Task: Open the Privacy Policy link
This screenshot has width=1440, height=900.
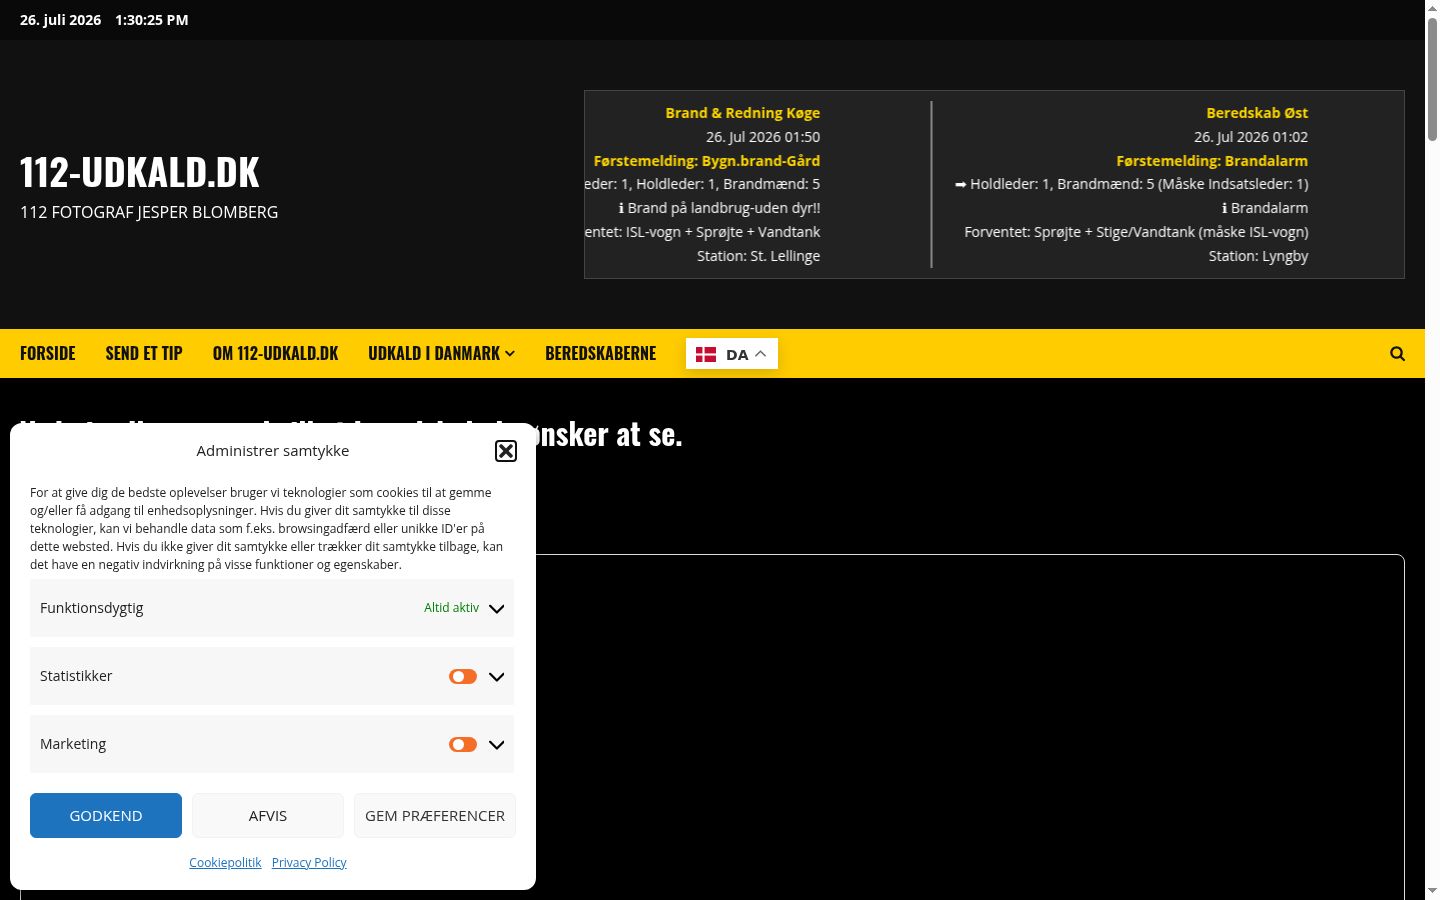Action: 309,863
